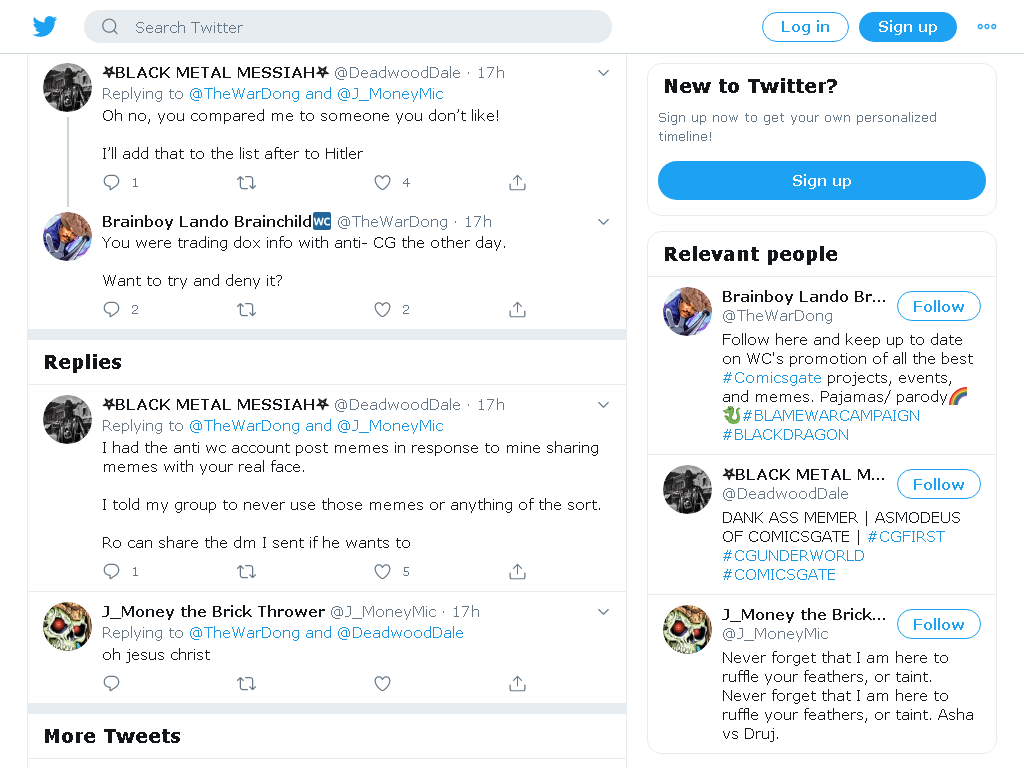Image resolution: width=1024 pixels, height=768 pixels.
Task: Like the "oh jesus christ" tweet
Action: coord(382,684)
